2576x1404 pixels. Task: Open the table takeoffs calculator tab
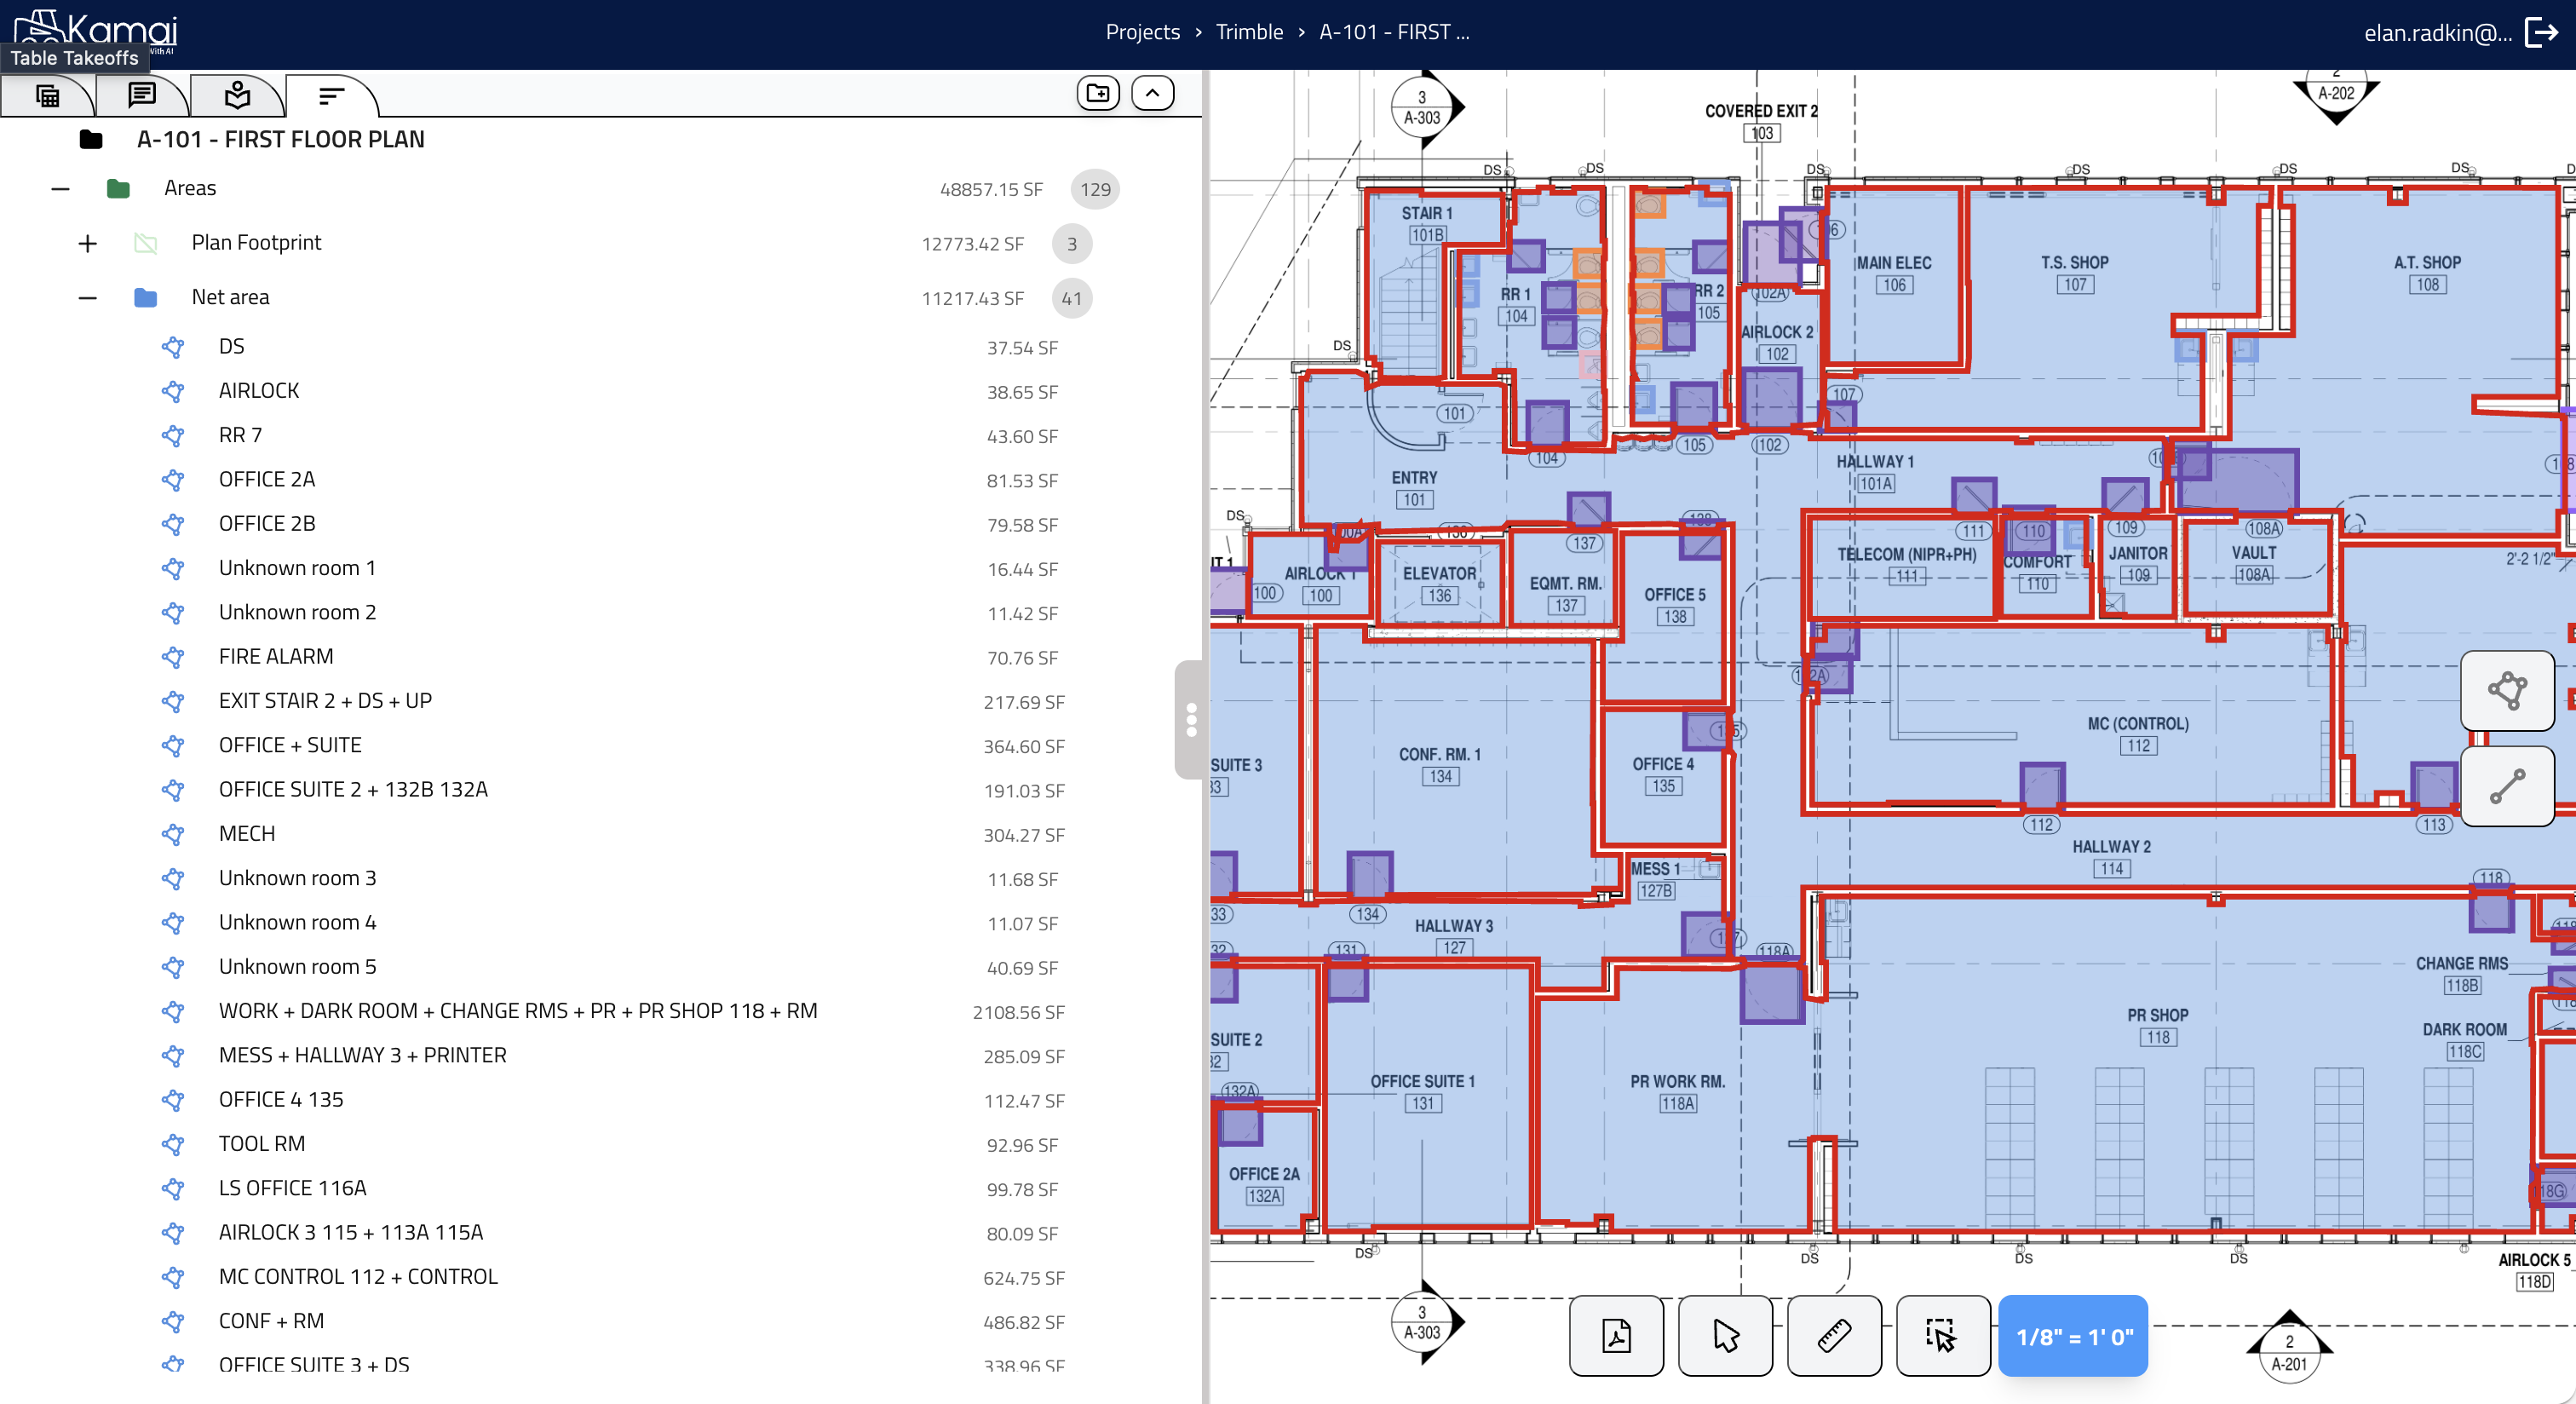47,96
